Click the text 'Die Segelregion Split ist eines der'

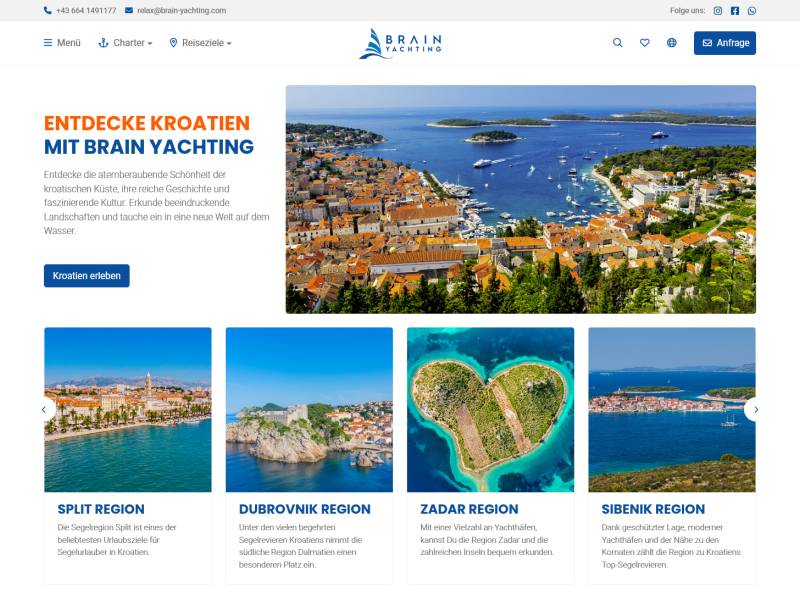(x=117, y=528)
